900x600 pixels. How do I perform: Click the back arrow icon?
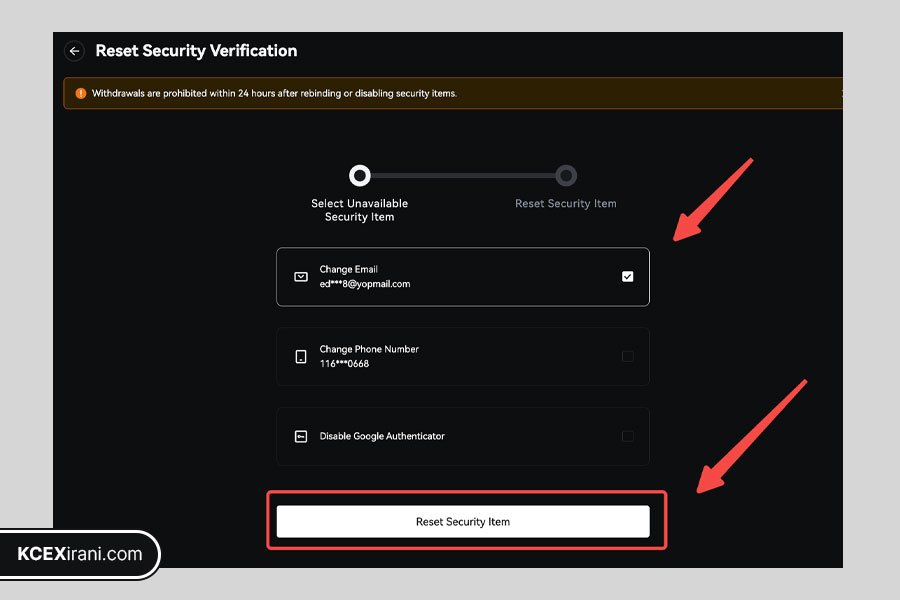74,51
